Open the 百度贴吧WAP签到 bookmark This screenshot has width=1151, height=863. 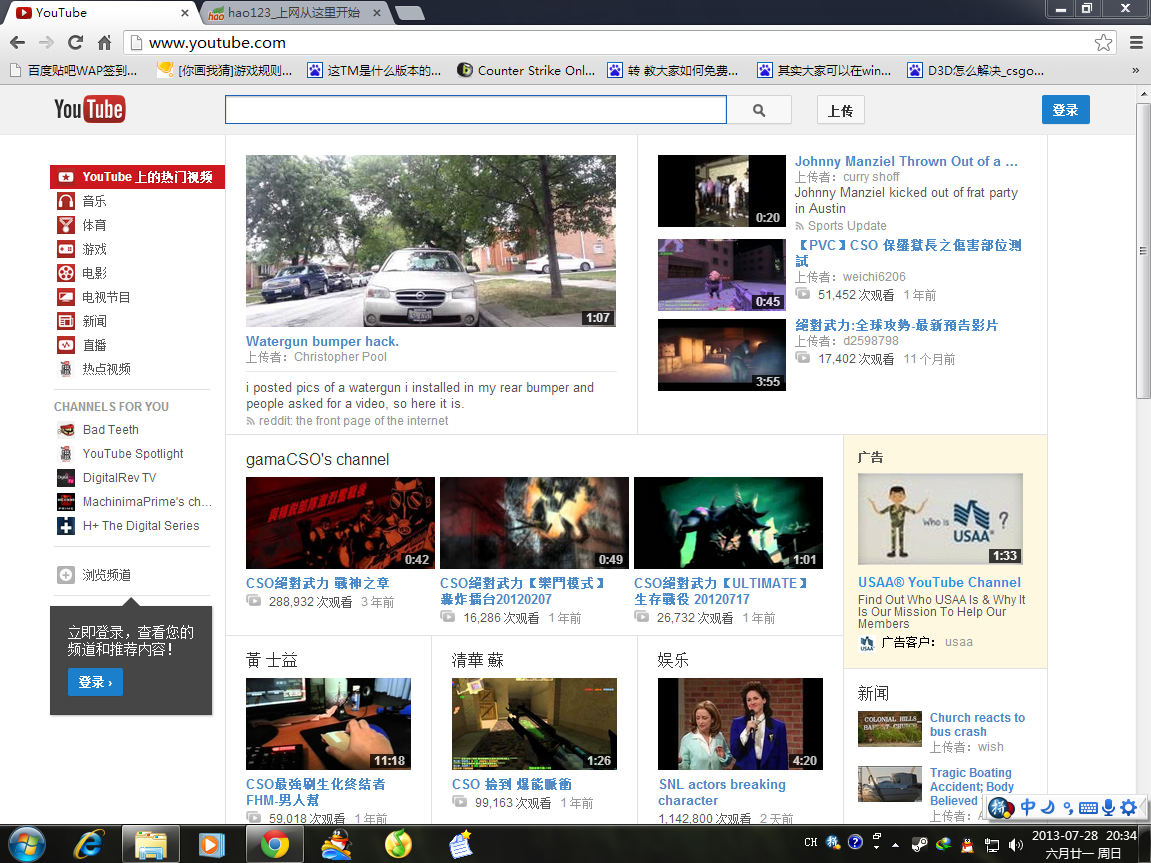click(x=74, y=70)
